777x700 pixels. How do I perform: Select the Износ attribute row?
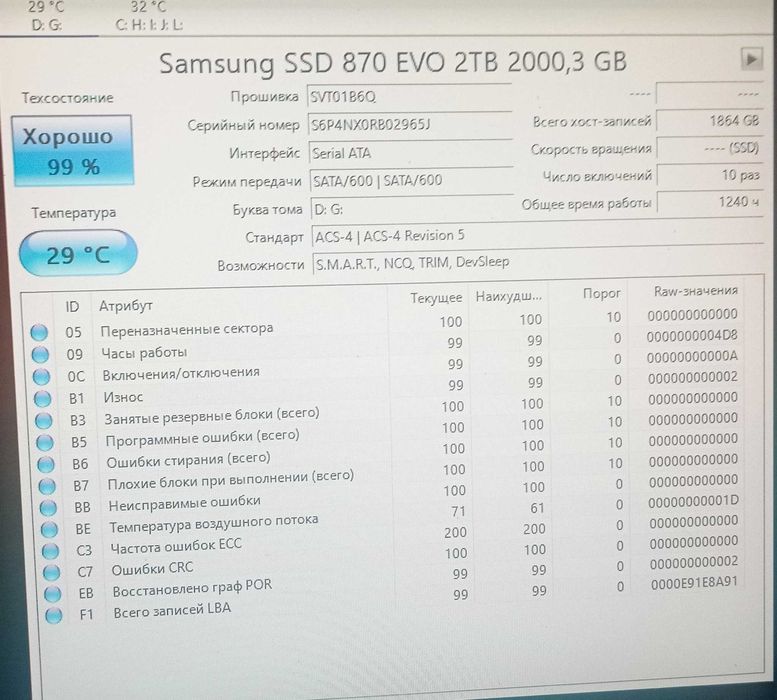387,388
